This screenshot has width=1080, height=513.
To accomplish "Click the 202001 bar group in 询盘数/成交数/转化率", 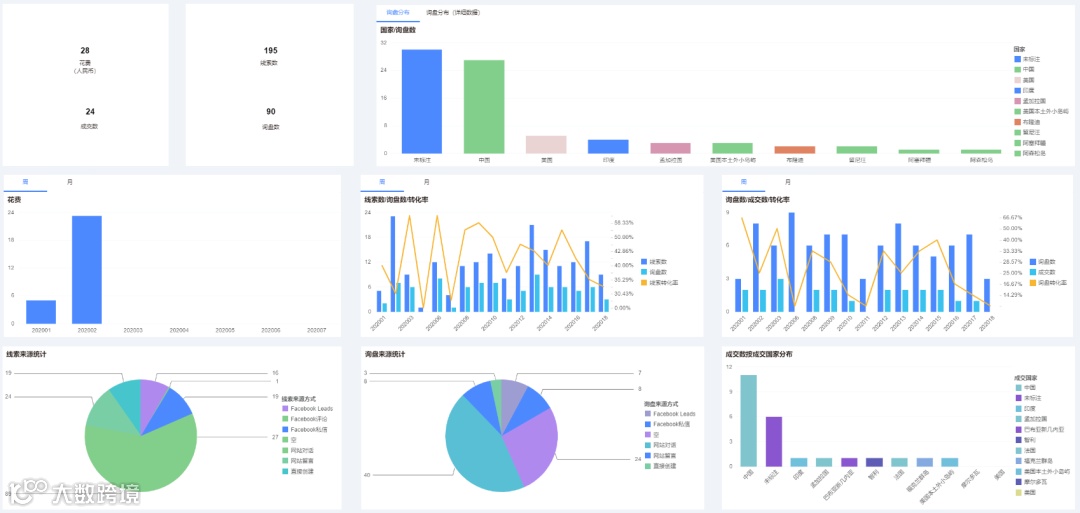I will (x=742, y=295).
